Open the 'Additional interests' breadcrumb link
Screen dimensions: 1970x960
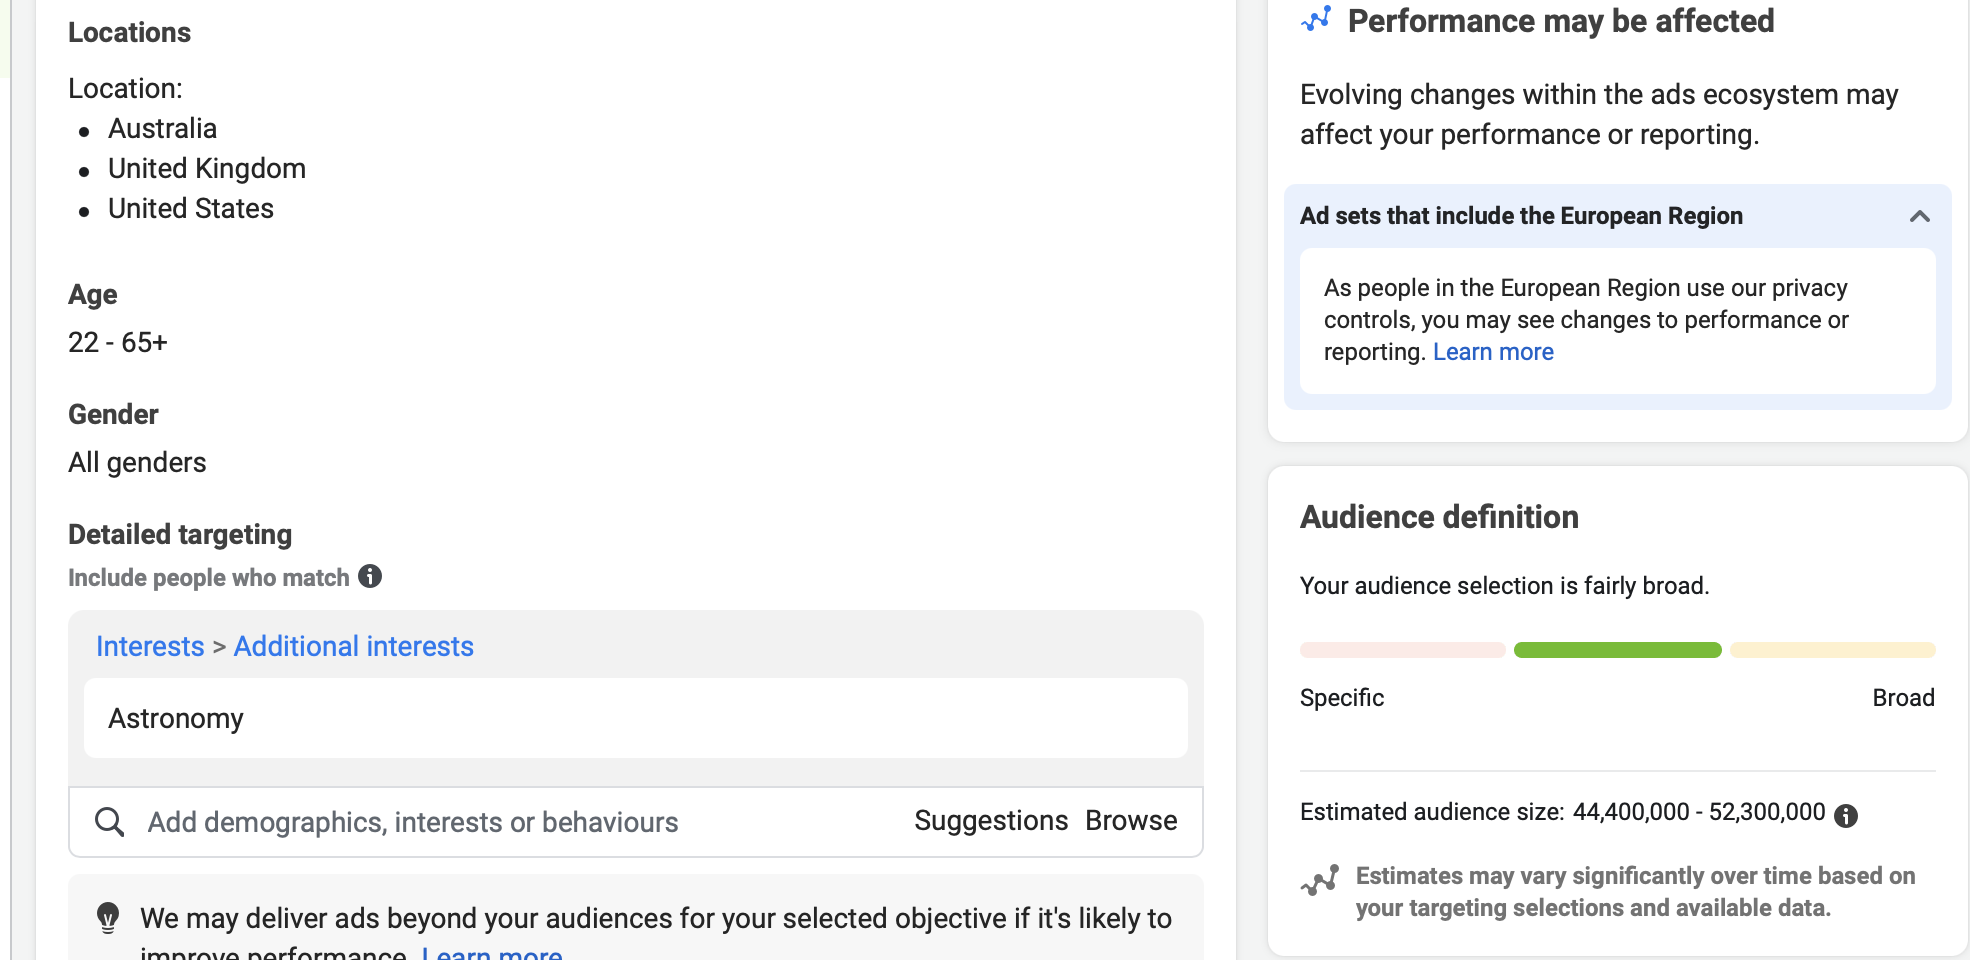click(353, 647)
